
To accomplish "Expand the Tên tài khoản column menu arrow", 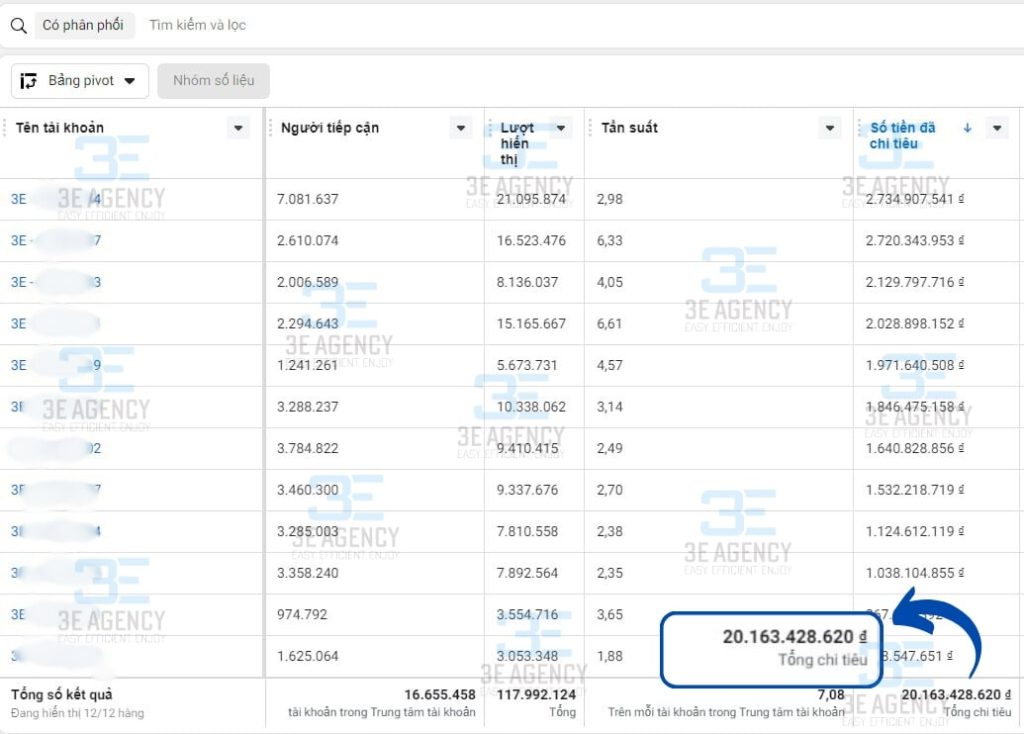I will coord(238,128).
